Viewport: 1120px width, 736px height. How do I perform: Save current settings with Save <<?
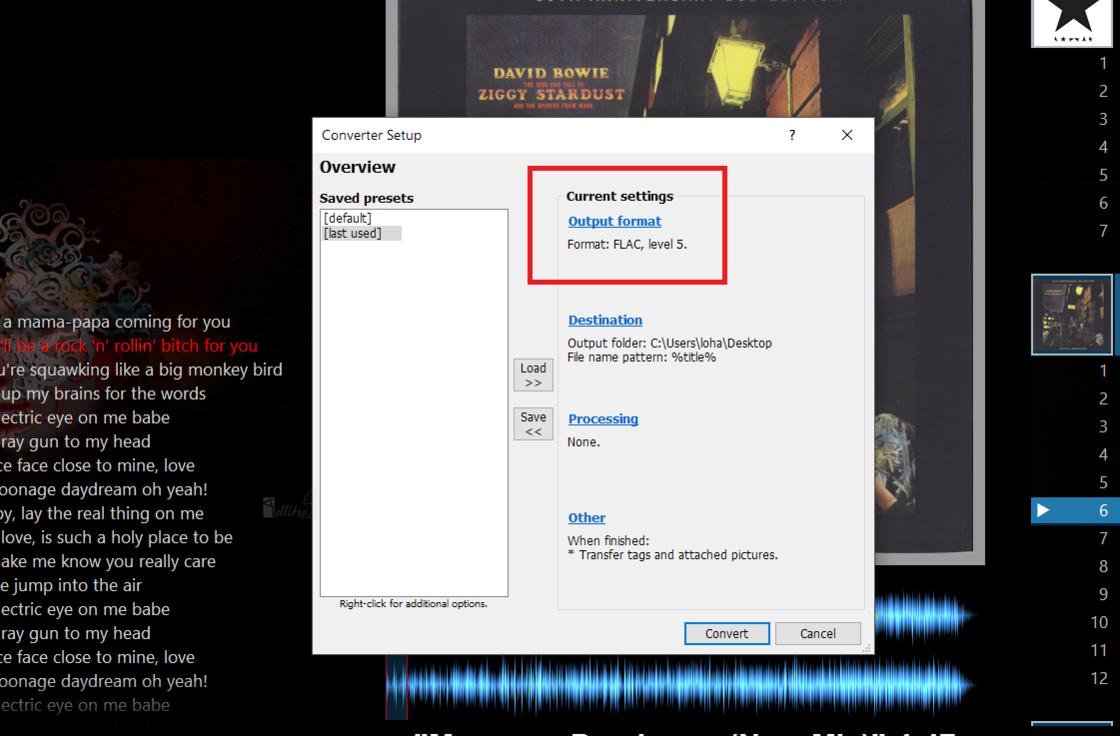pos(533,424)
